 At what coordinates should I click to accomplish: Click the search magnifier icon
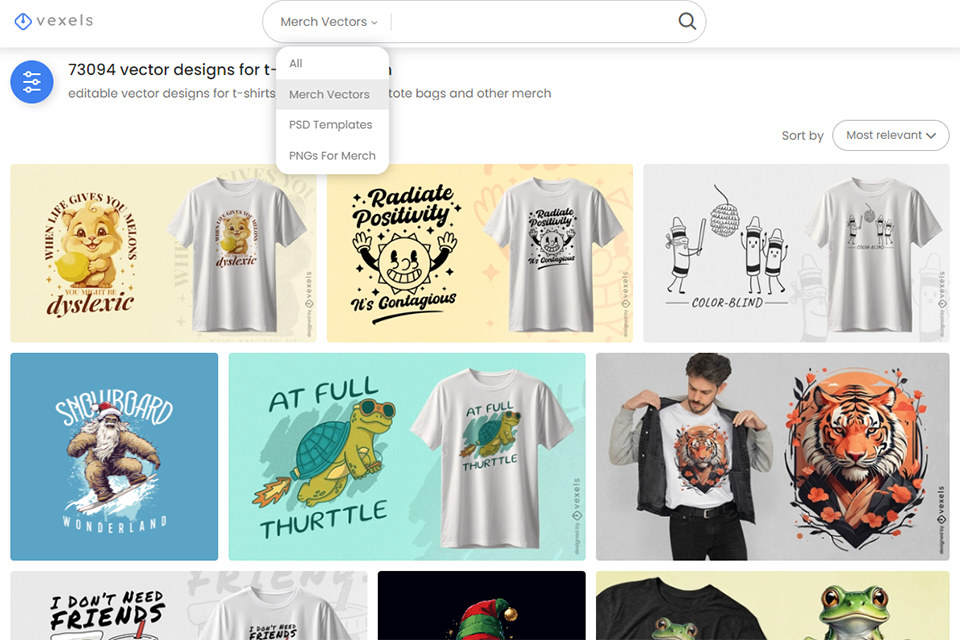[x=687, y=21]
